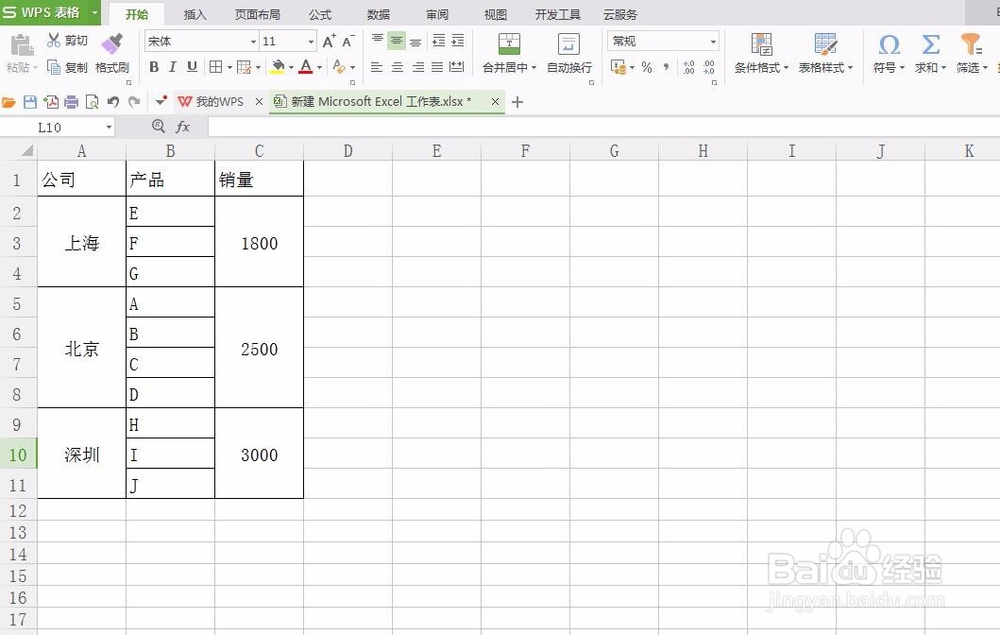
Task: Undo the last action
Action: 113,102
